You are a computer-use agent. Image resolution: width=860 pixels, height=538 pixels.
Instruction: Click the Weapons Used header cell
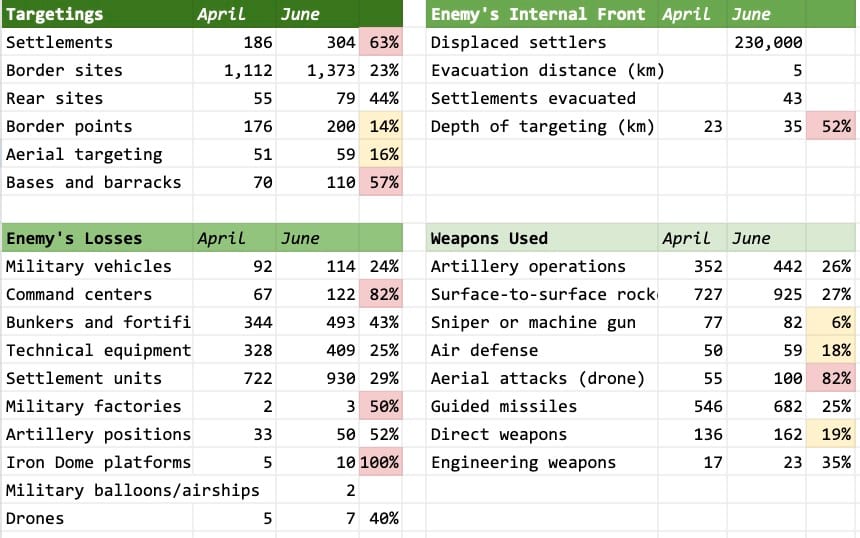click(542, 238)
